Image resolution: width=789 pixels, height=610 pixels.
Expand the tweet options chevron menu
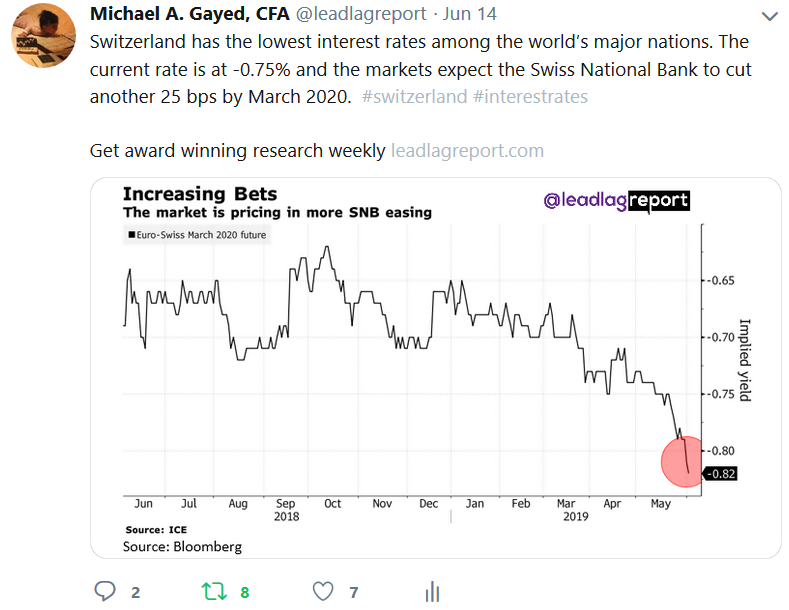(769, 16)
